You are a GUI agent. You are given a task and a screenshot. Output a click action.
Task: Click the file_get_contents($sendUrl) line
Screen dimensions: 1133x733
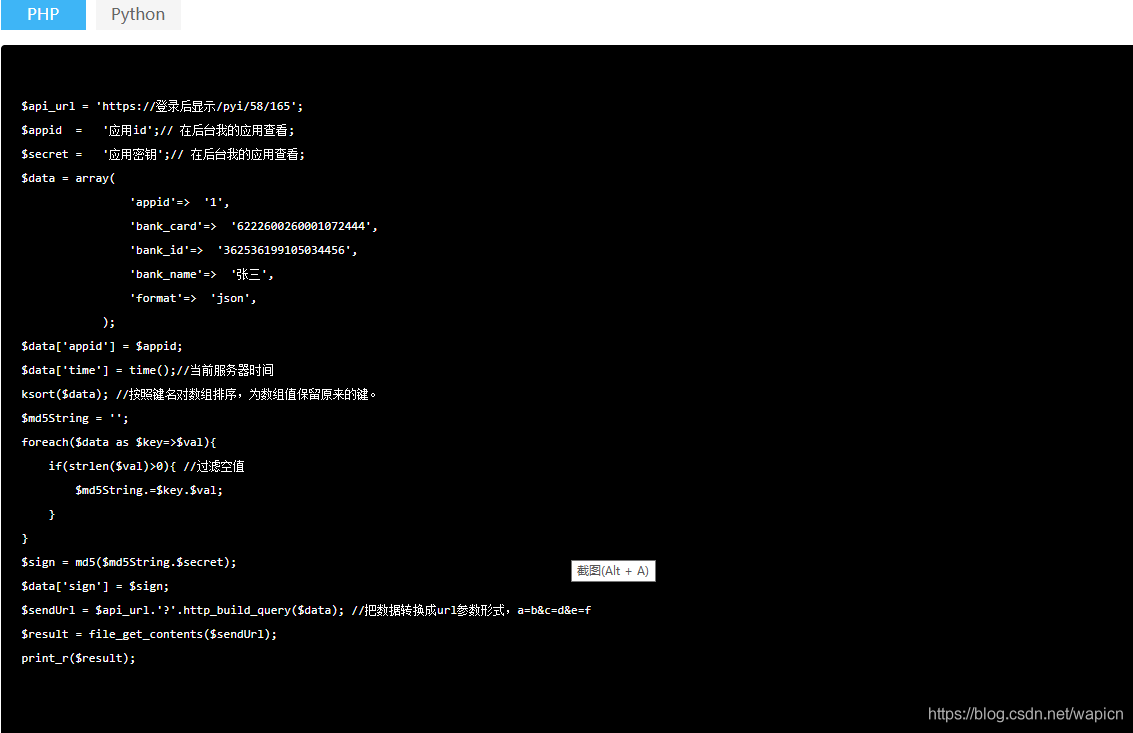[x=149, y=634]
